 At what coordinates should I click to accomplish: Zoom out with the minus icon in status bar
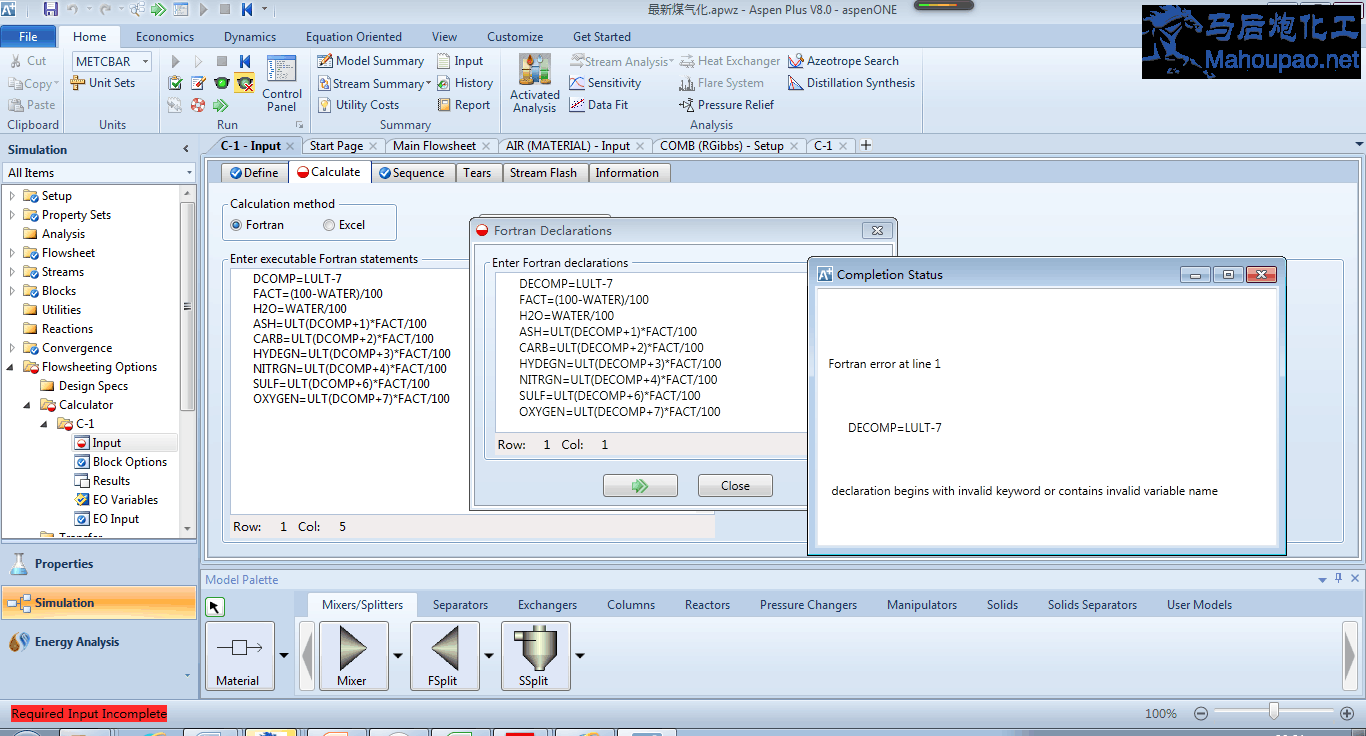coord(1201,713)
